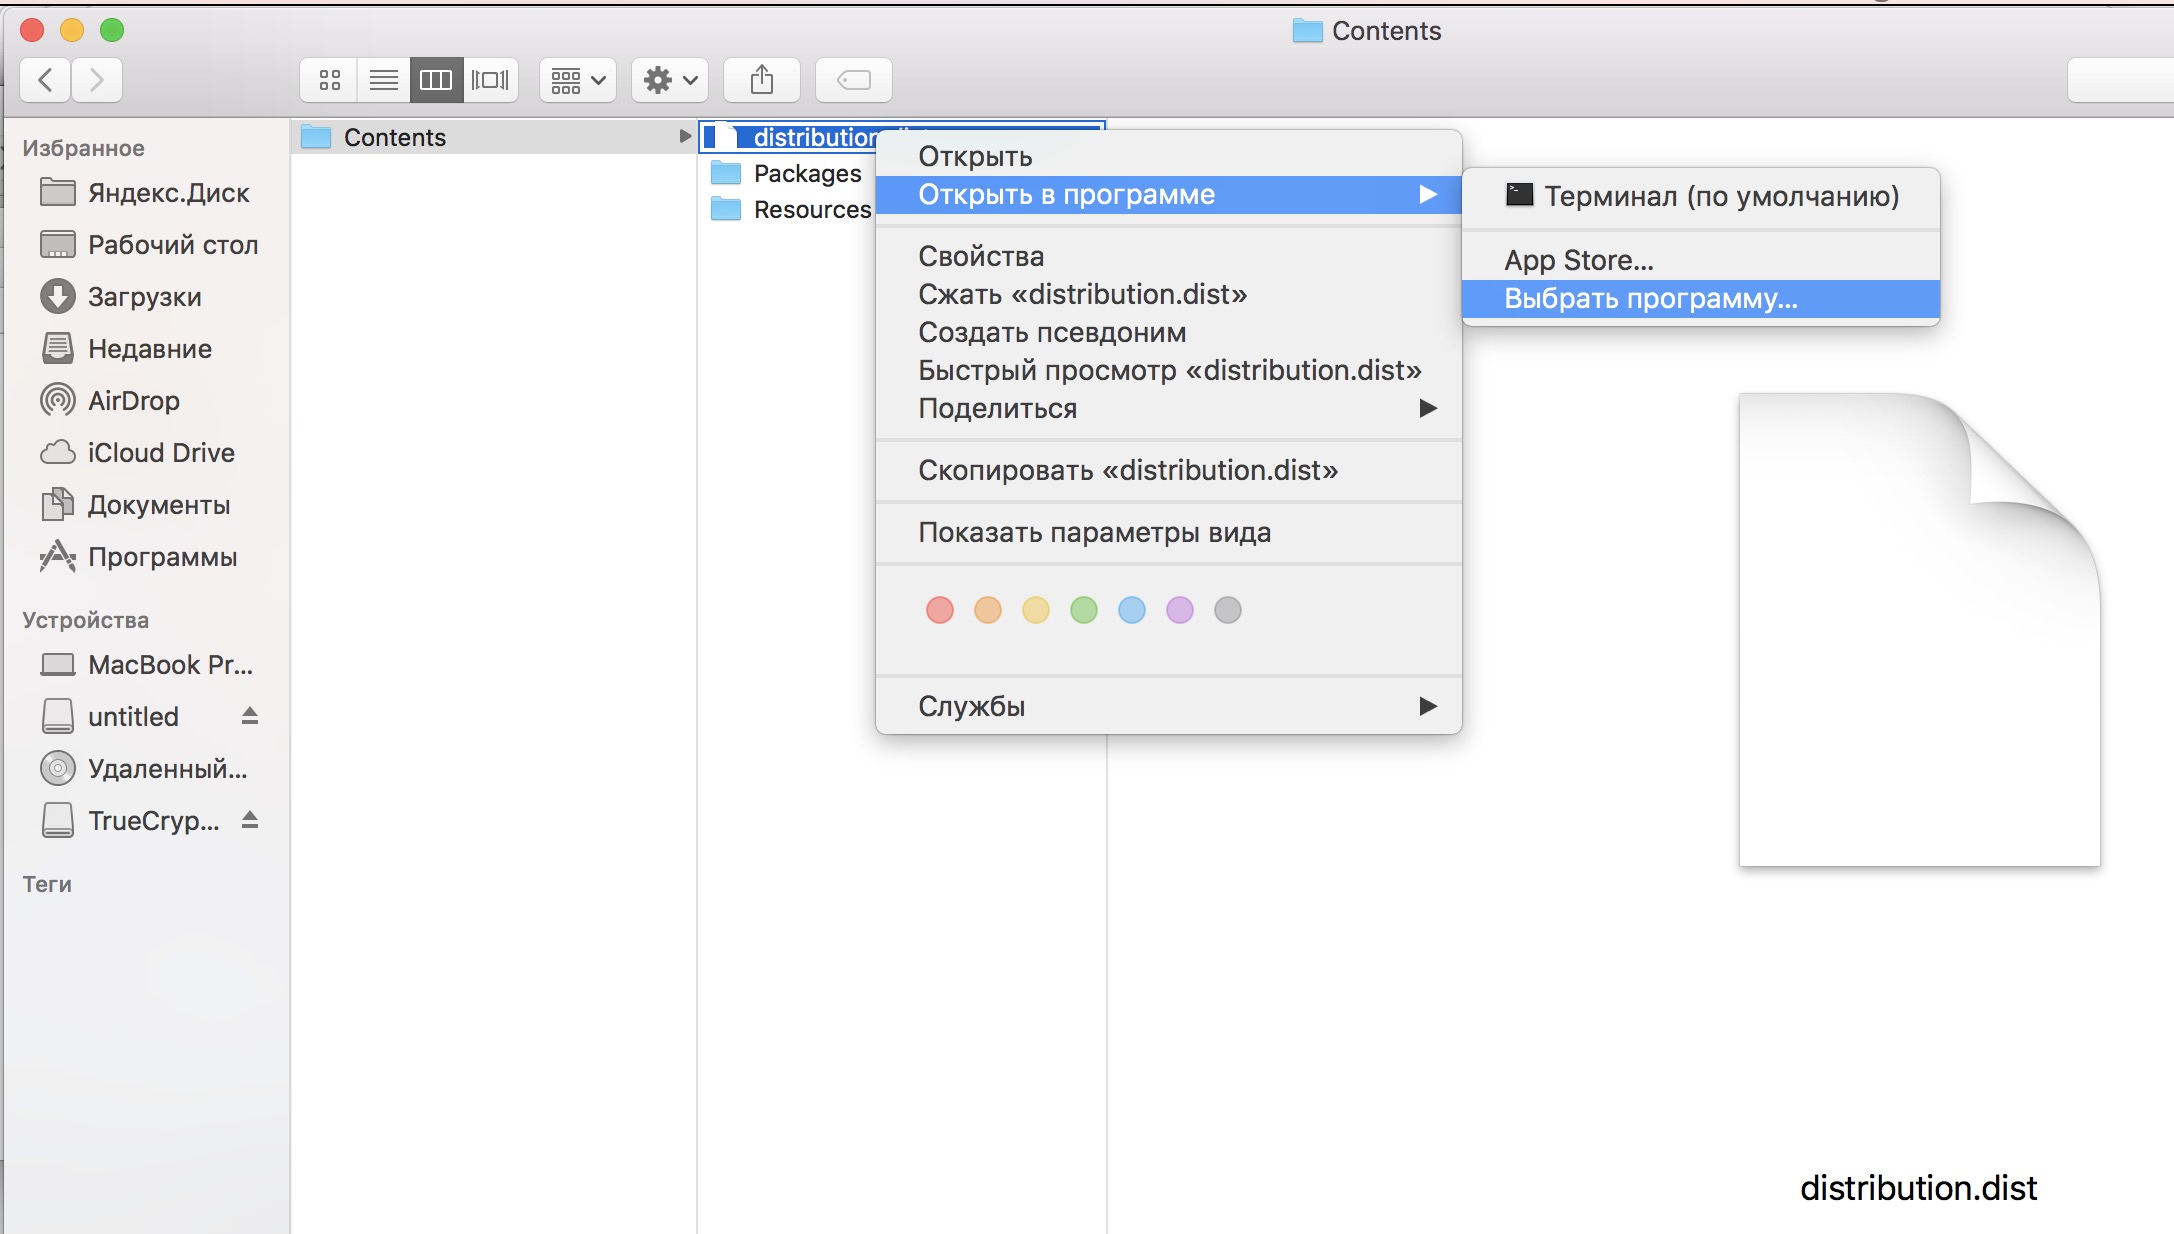Select the Packages folder
This screenshot has height=1234, width=2174.
[x=785, y=173]
